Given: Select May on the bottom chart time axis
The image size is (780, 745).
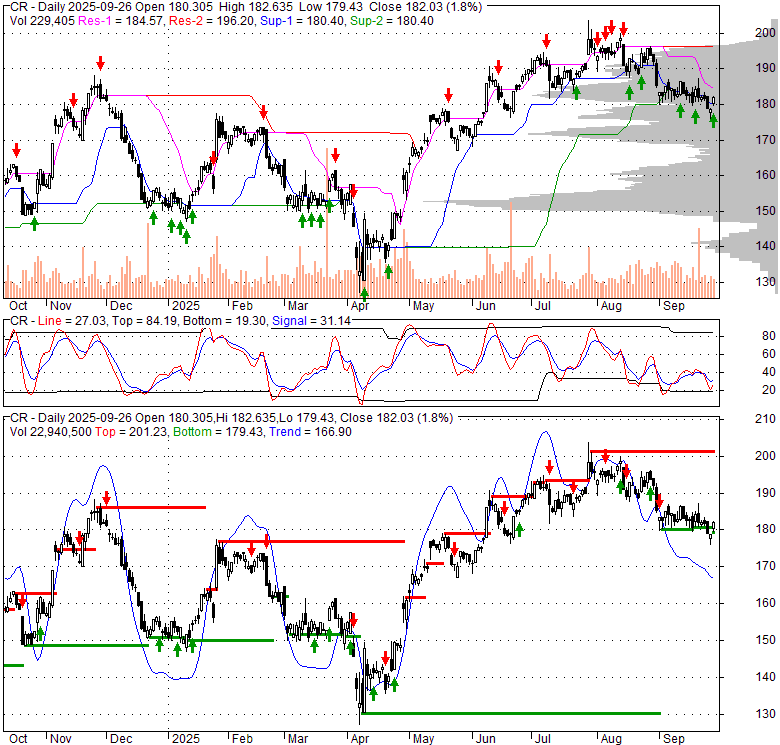Looking at the screenshot, I should point(423,739).
